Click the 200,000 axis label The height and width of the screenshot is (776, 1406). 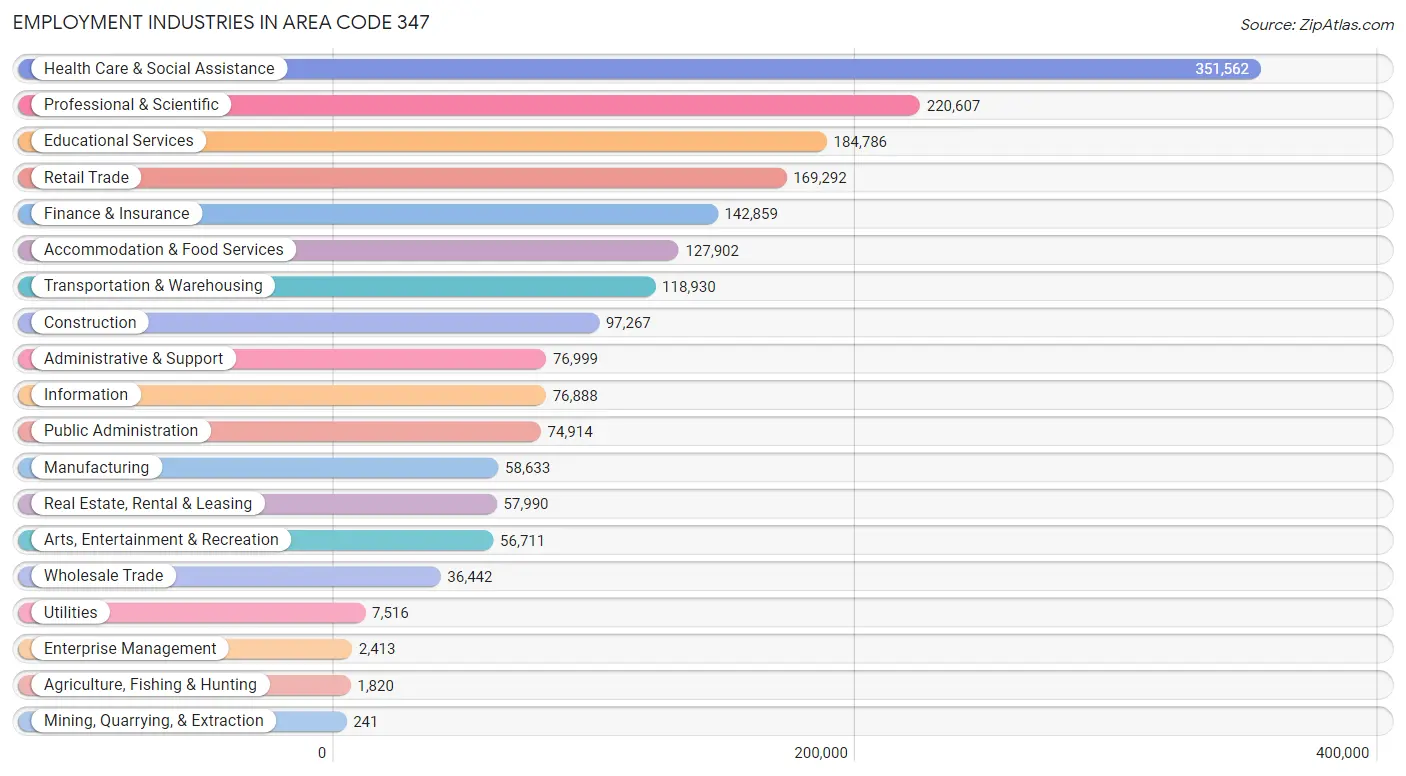pyautogui.click(x=819, y=751)
